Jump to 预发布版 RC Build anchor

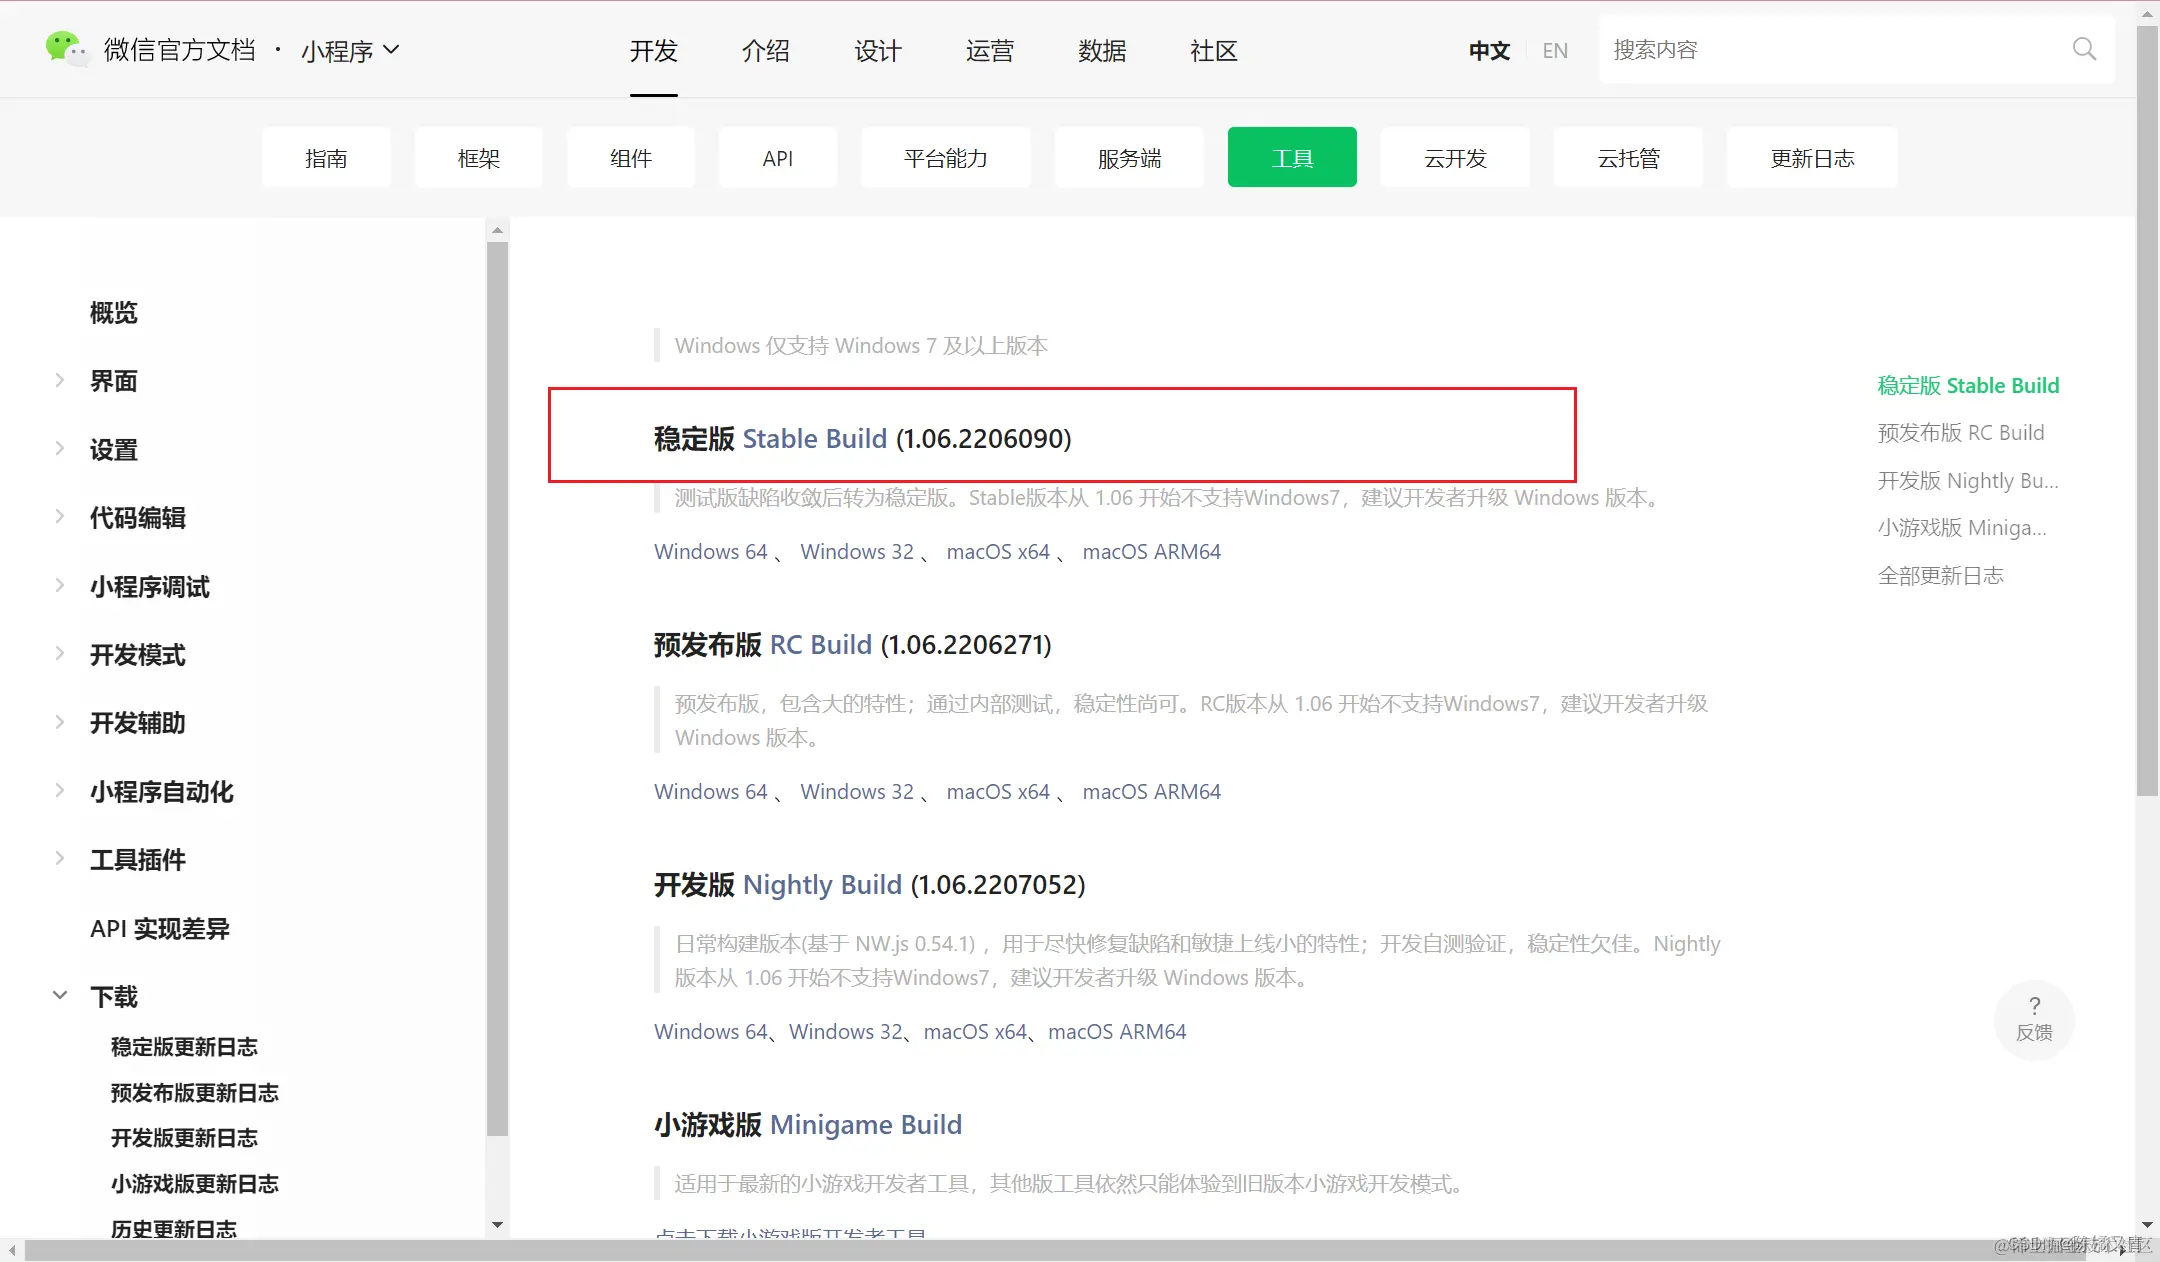point(1960,433)
